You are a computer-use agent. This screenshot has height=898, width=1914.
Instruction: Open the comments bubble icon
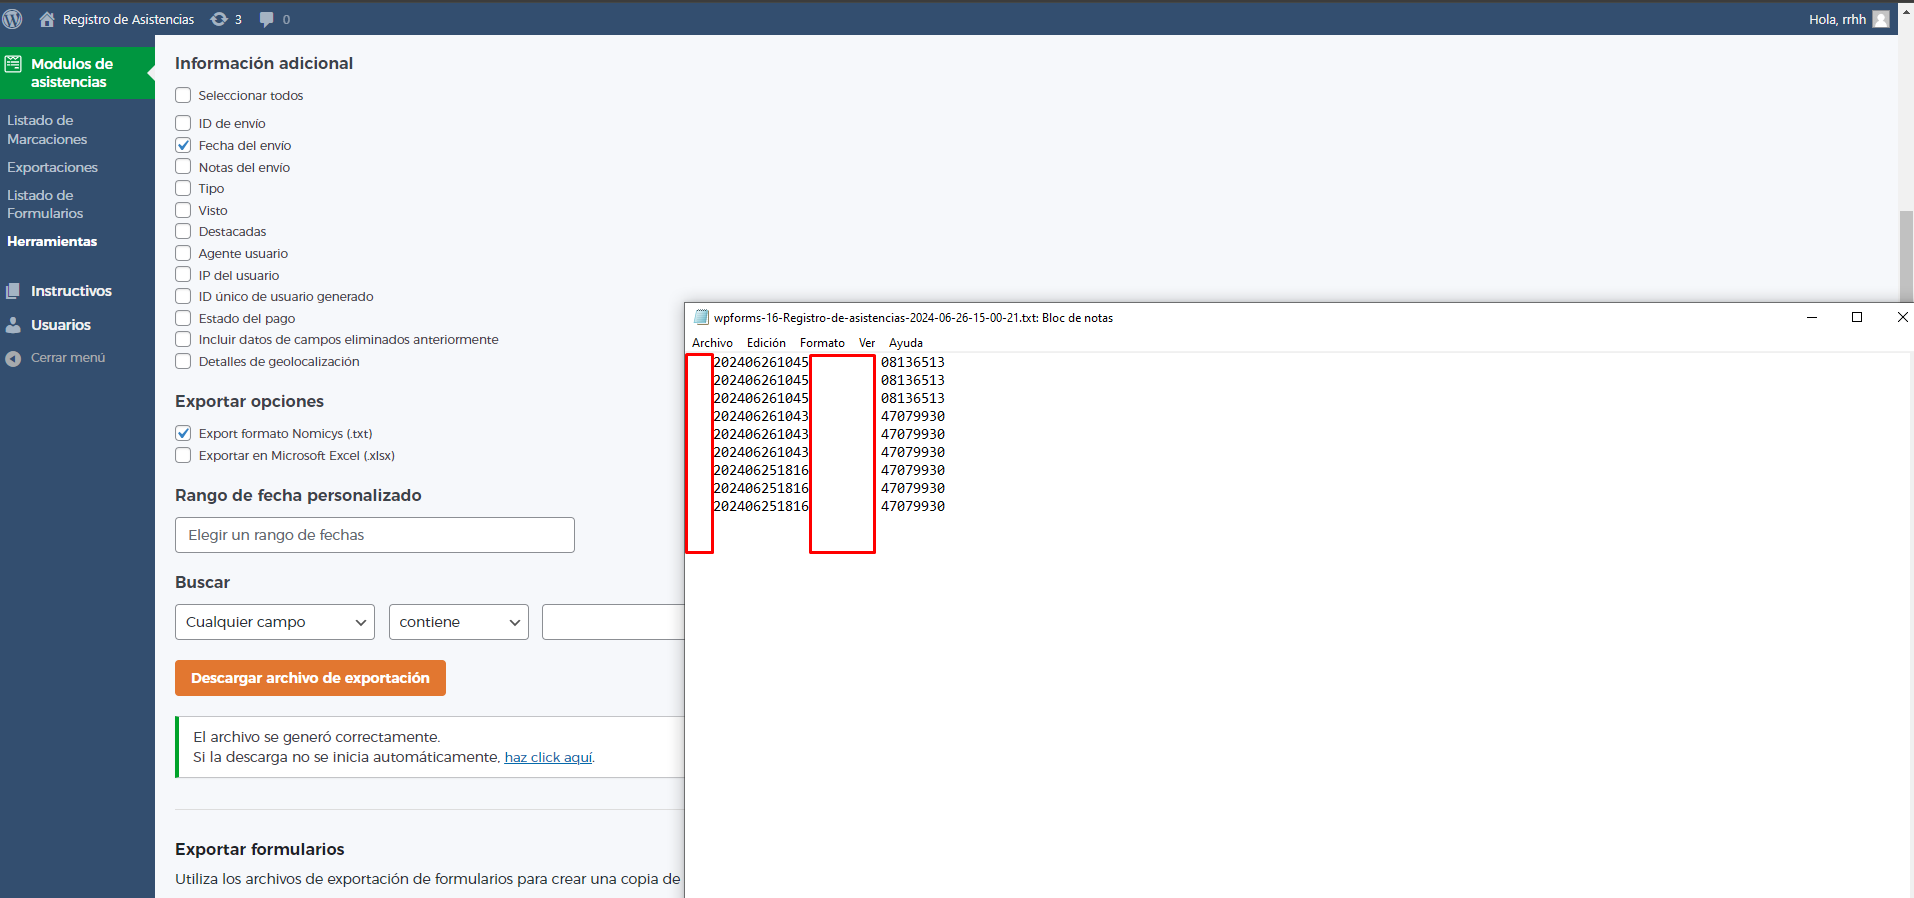pos(267,19)
